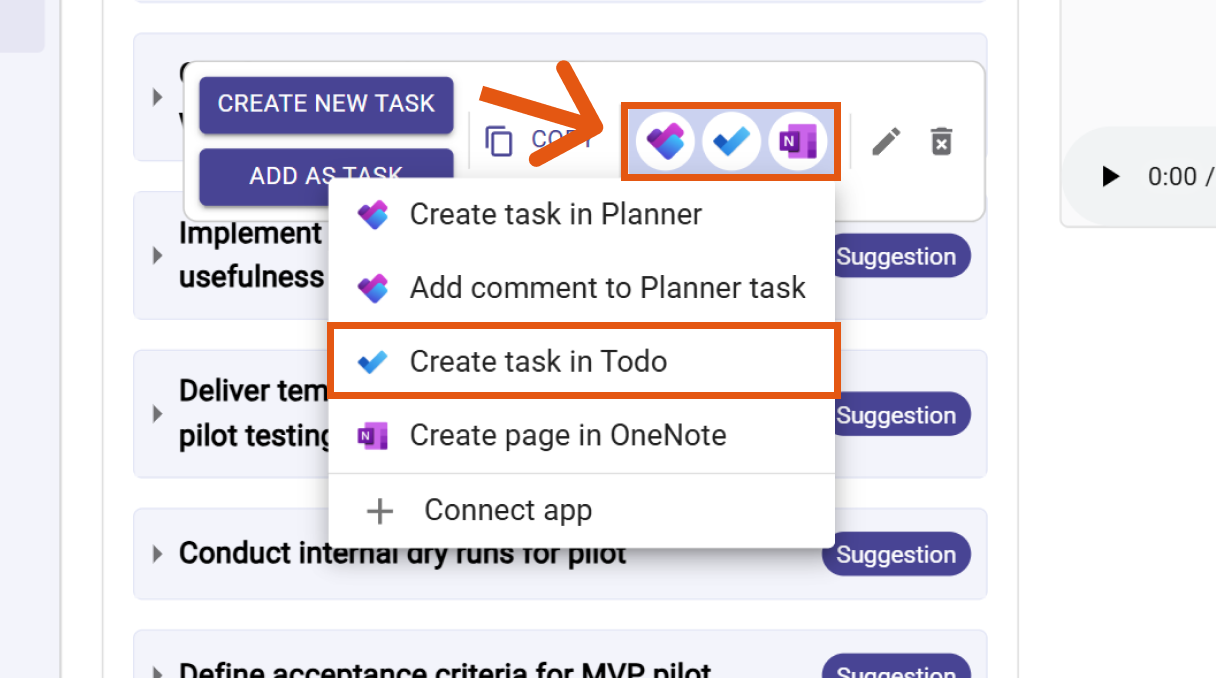Click the plus icon beside Connect app

(380, 511)
